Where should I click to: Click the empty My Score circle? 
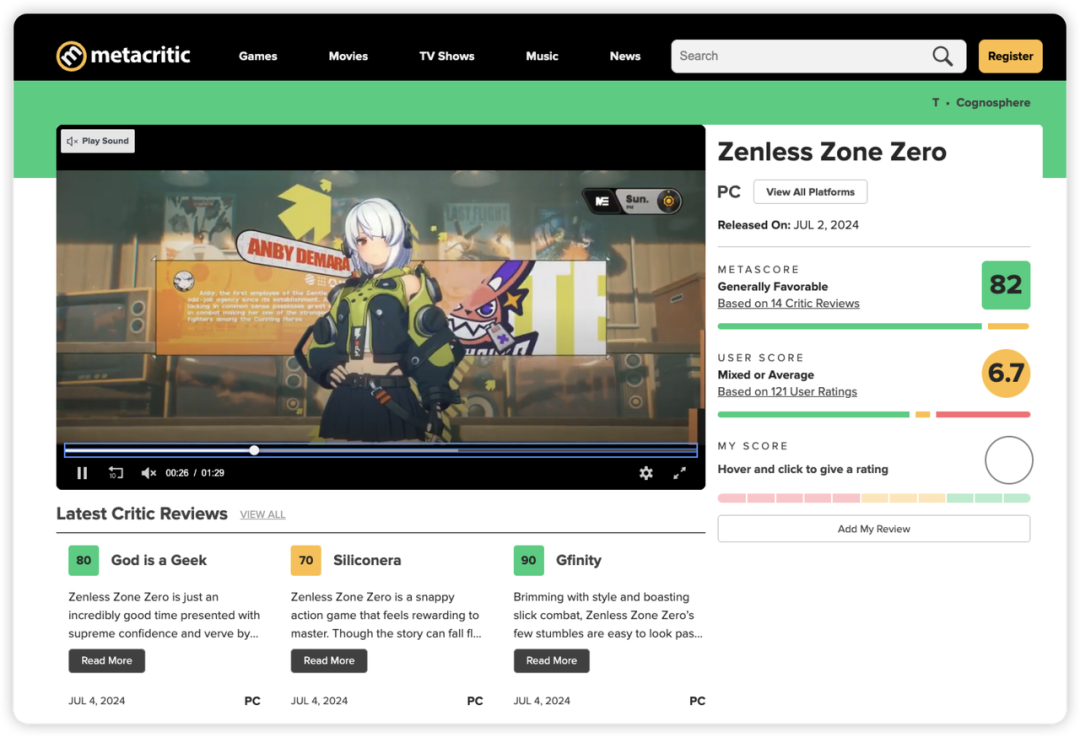click(x=1009, y=460)
